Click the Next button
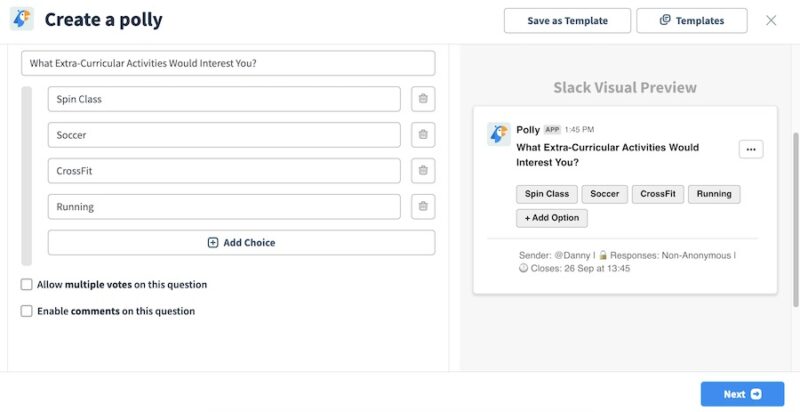This screenshot has width=800, height=412. click(742, 394)
